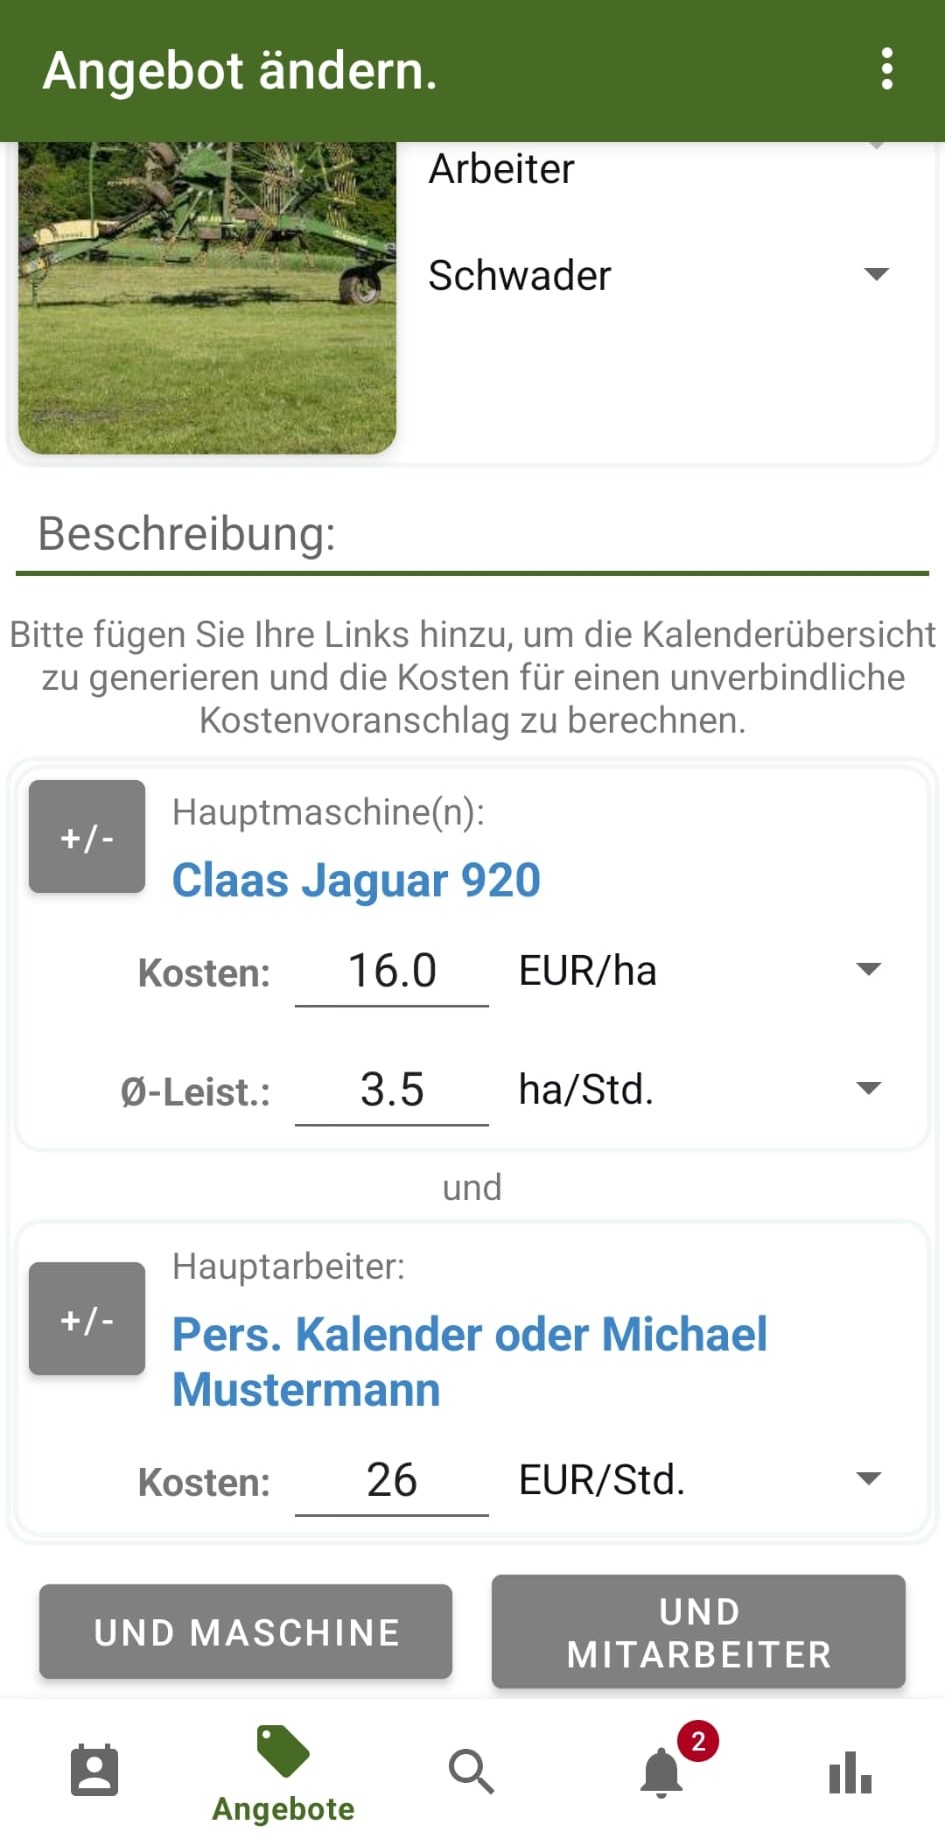The width and height of the screenshot is (945, 1835).
Task: Open notifications bell with badge
Action: pos(662,1772)
